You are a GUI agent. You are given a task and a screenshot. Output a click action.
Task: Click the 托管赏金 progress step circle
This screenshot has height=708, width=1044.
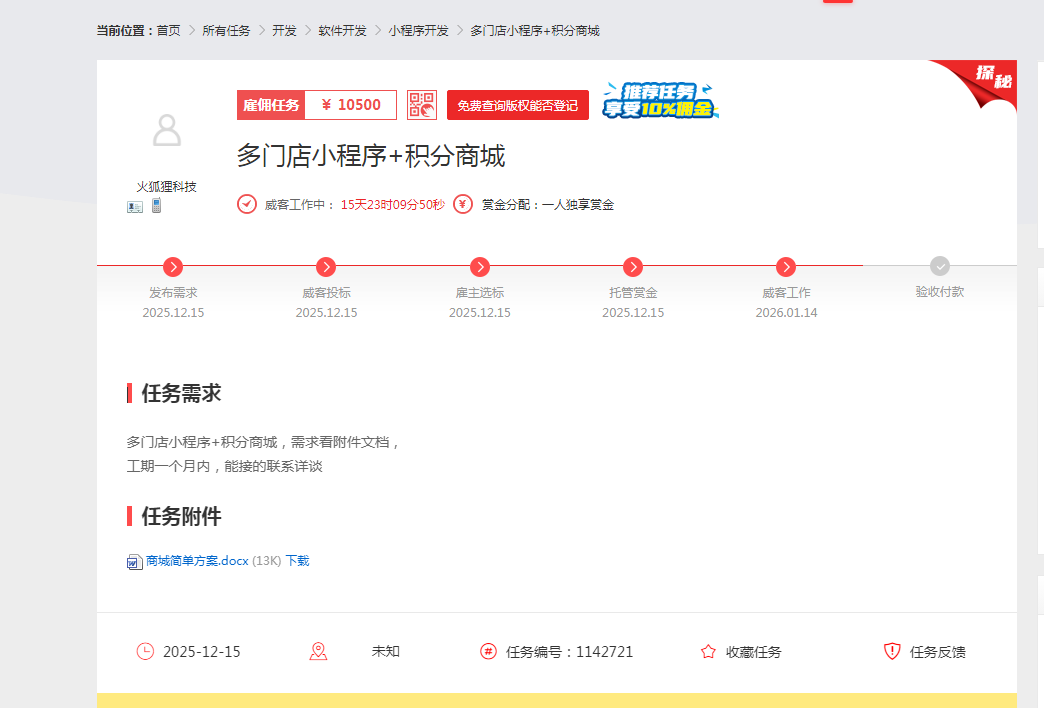[633, 267]
